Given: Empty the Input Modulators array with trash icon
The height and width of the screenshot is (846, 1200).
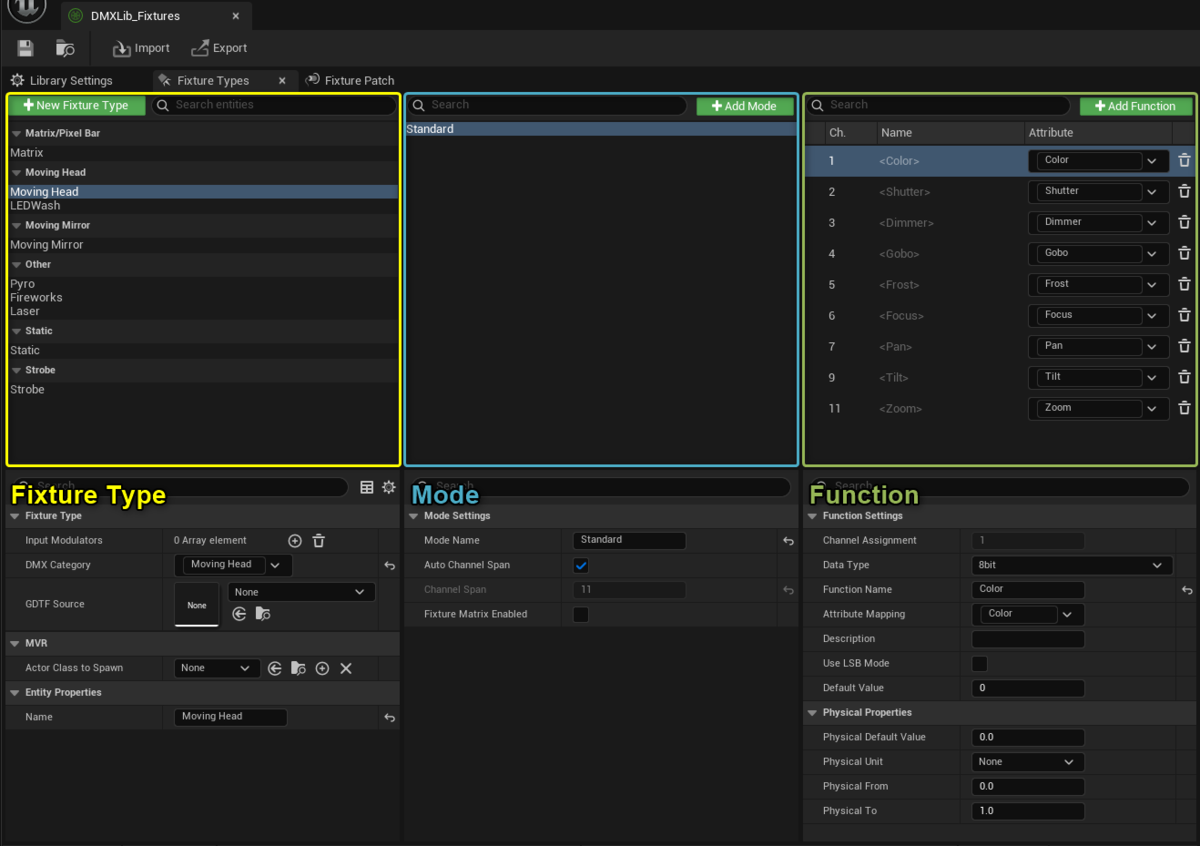Looking at the screenshot, I should tap(318, 541).
